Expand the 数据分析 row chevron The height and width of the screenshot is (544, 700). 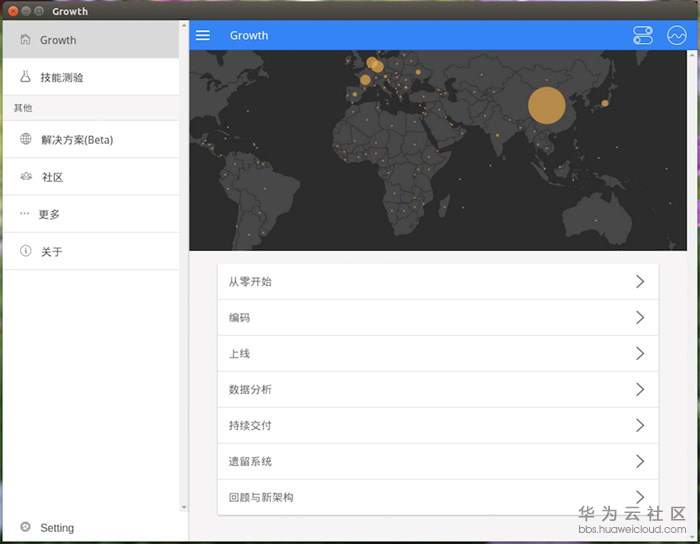tap(640, 389)
